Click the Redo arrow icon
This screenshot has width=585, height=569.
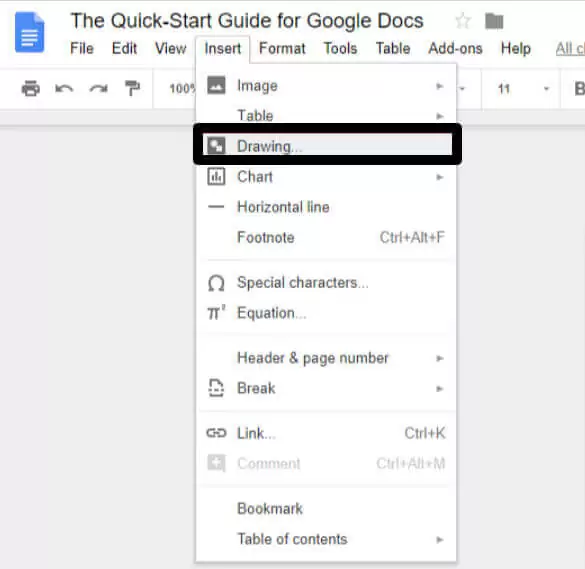[x=98, y=89]
